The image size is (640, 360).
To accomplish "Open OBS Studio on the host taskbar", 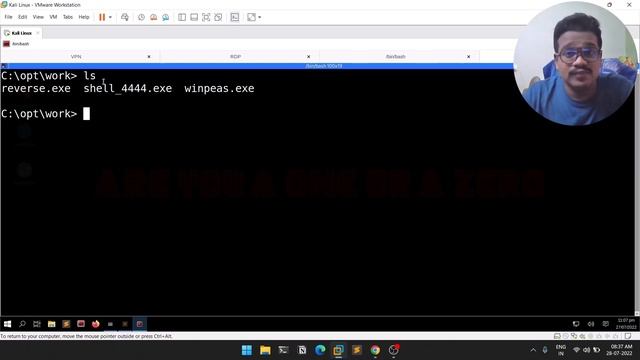I will [x=393, y=350].
